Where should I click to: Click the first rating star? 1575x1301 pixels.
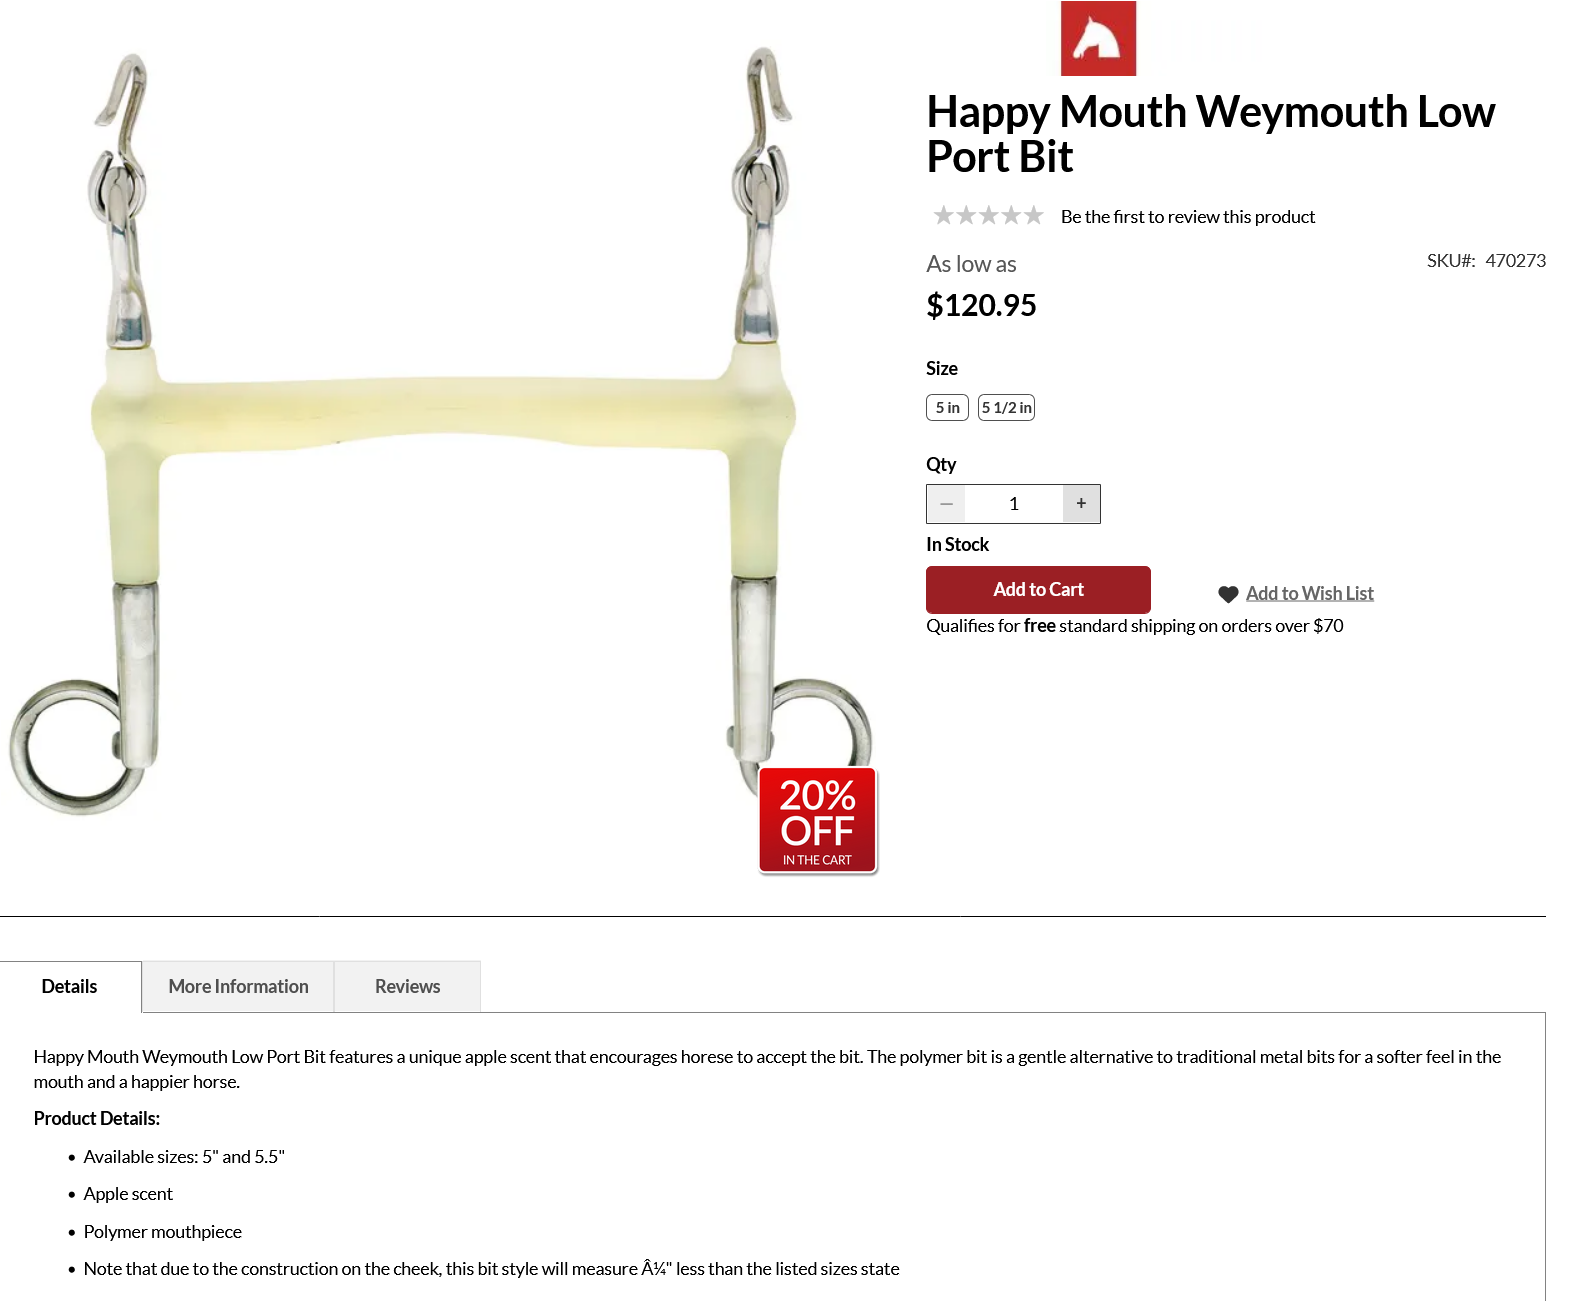click(x=943, y=216)
